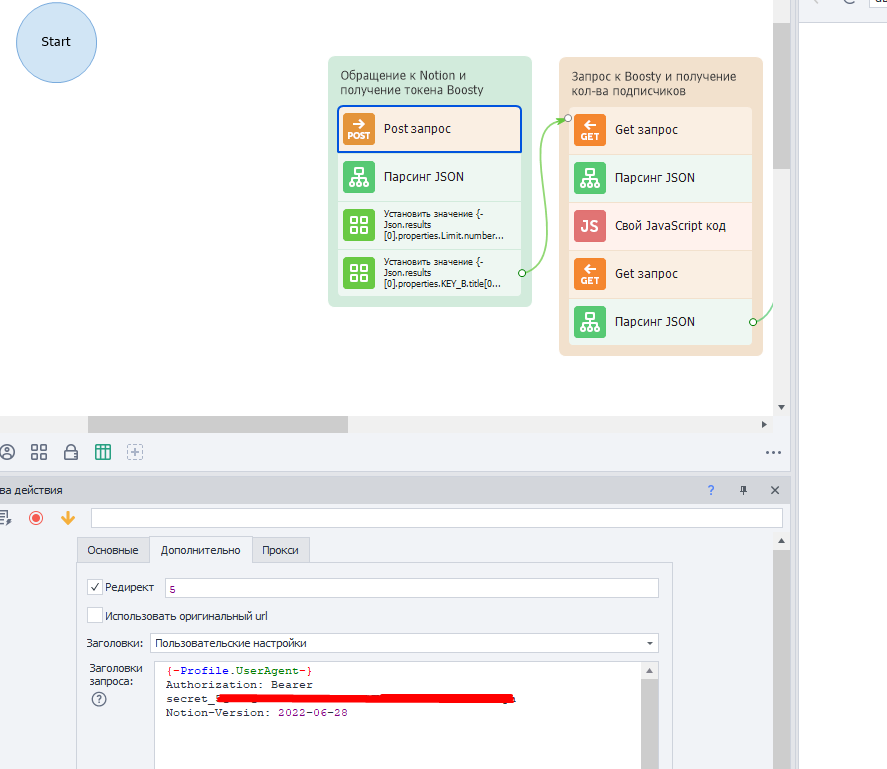Click the canvas horizontal scrollbar thumb
Image resolution: width=887 pixels, height=769 pixels.
pos(218,424)
